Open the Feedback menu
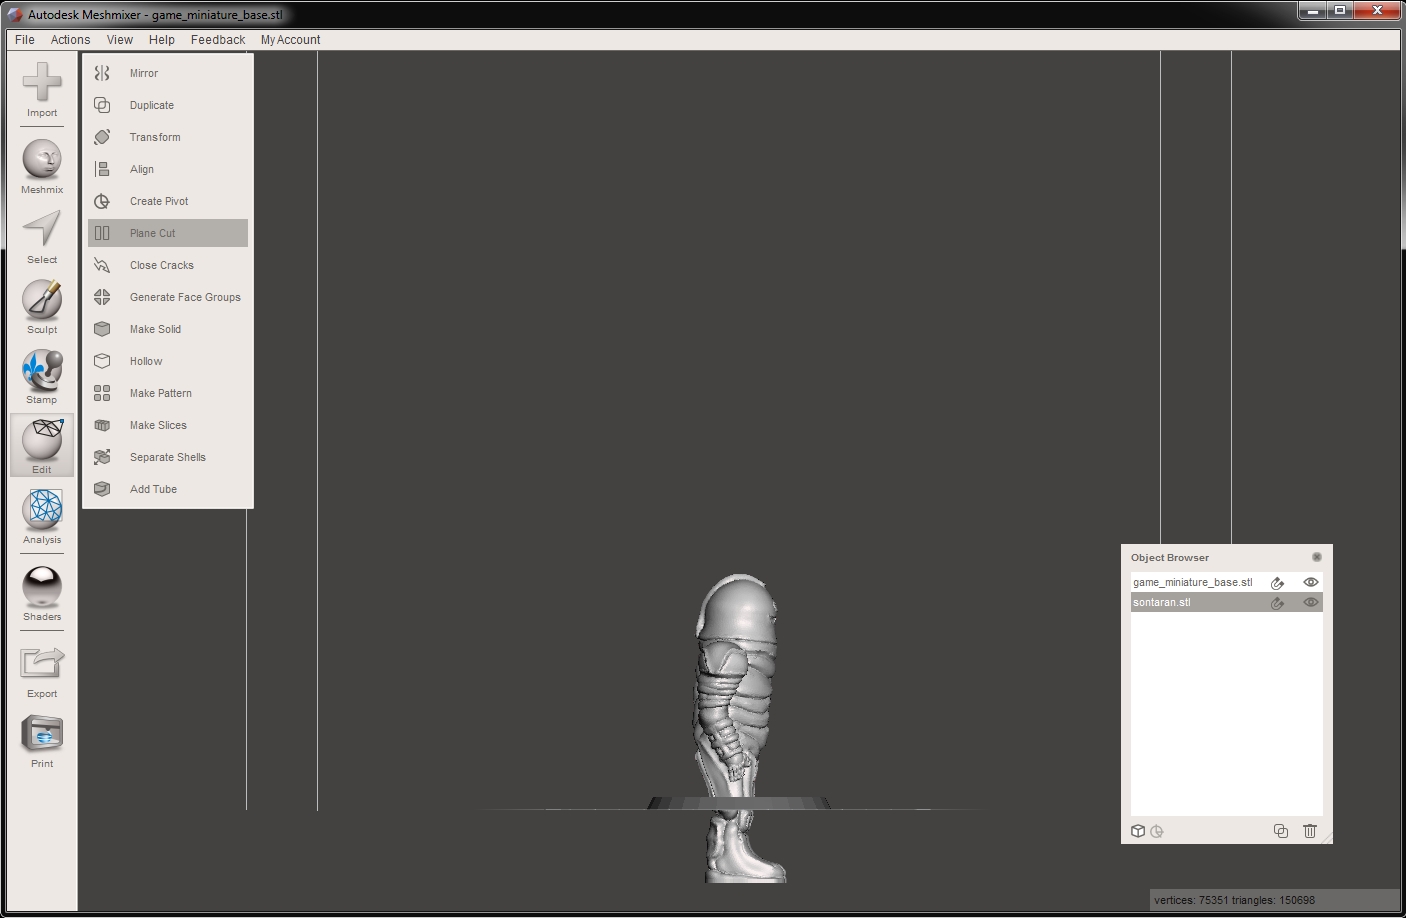 point(218,40)
